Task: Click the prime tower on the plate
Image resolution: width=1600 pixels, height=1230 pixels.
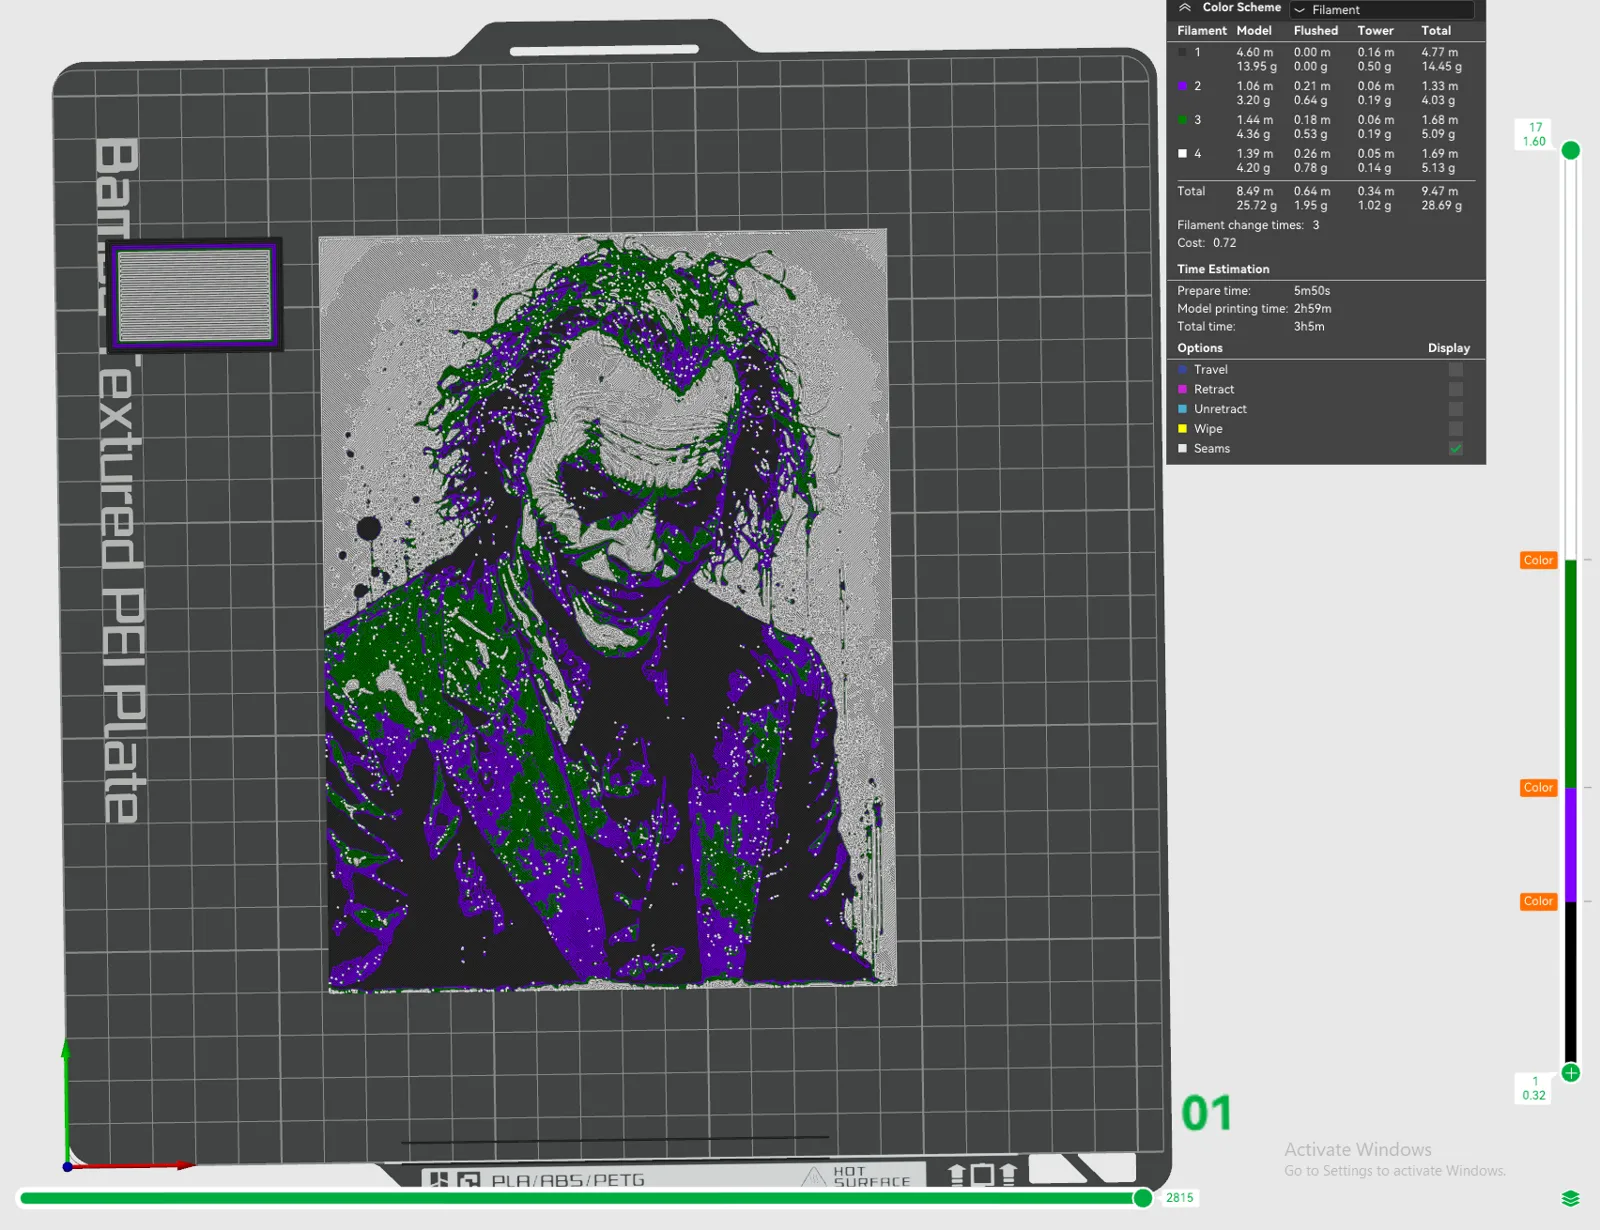Action: tap(195, 295)
